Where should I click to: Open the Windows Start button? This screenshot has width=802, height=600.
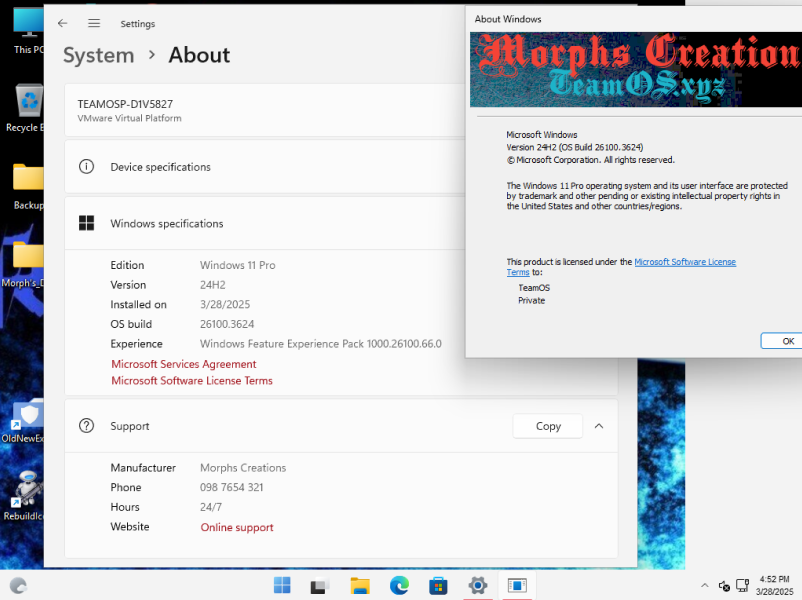click(282, 585)
